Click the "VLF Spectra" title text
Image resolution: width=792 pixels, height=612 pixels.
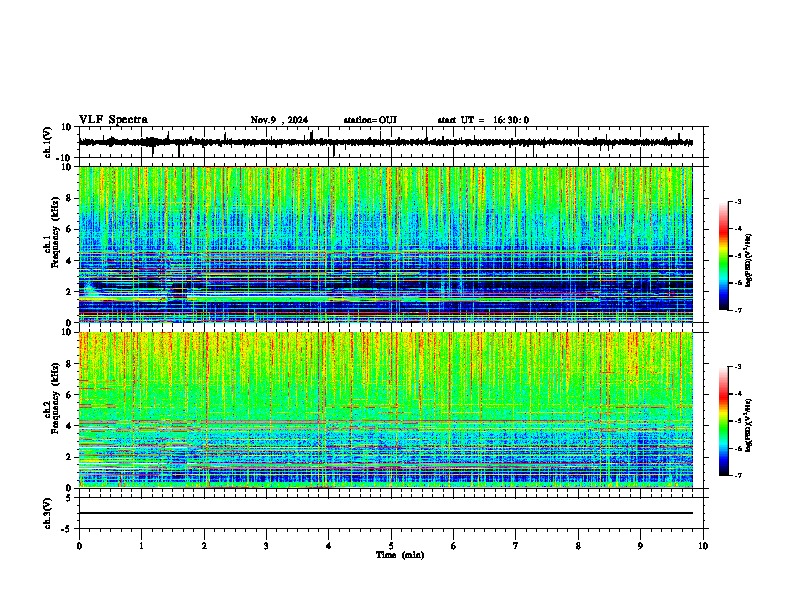click(113, 120)
